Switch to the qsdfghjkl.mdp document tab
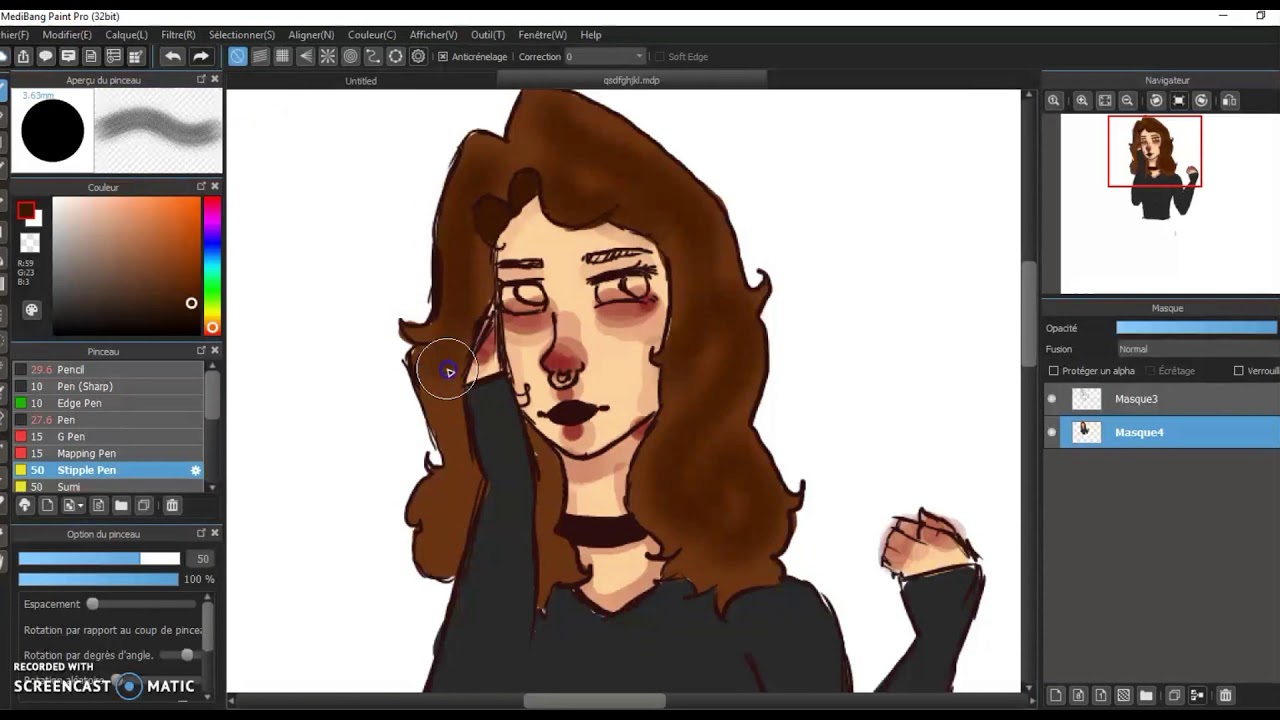This screenshot has width=1280, height=720. (x=631, y=80)
